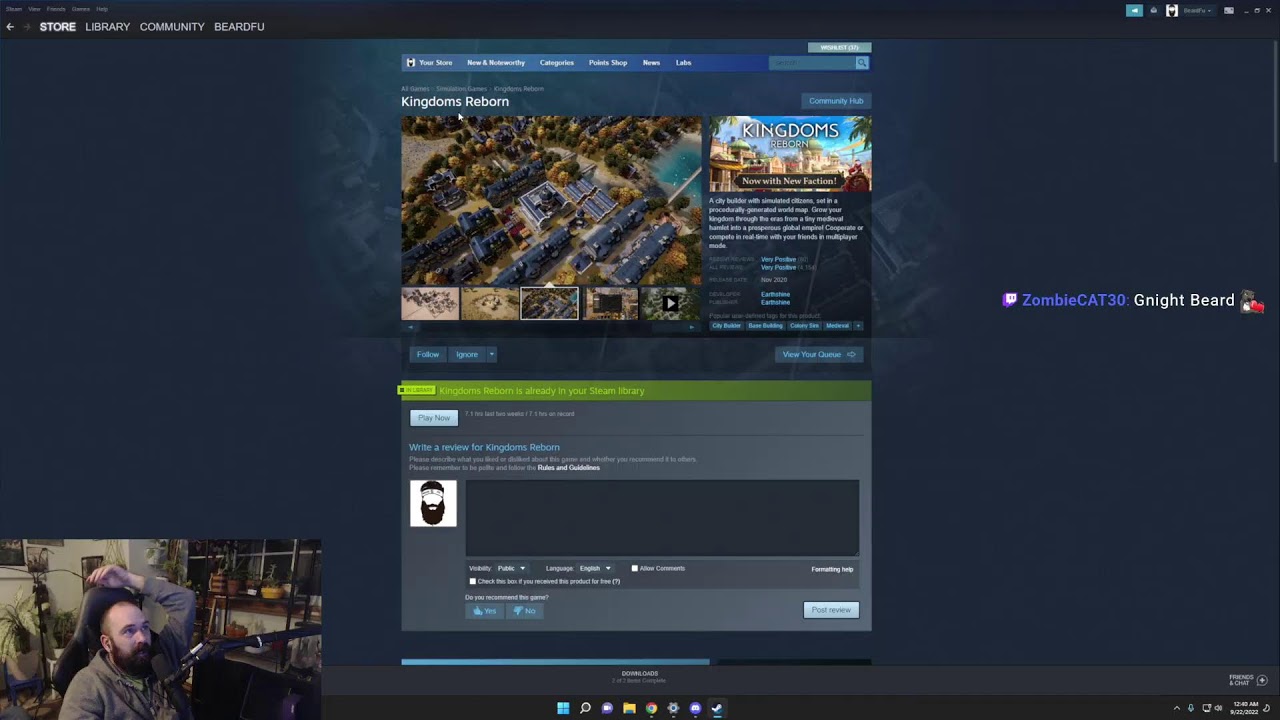Click the BeardFu profile avatar in the title bar
The height and width of the screenshot is (720, 1280).
[1172, 10]
